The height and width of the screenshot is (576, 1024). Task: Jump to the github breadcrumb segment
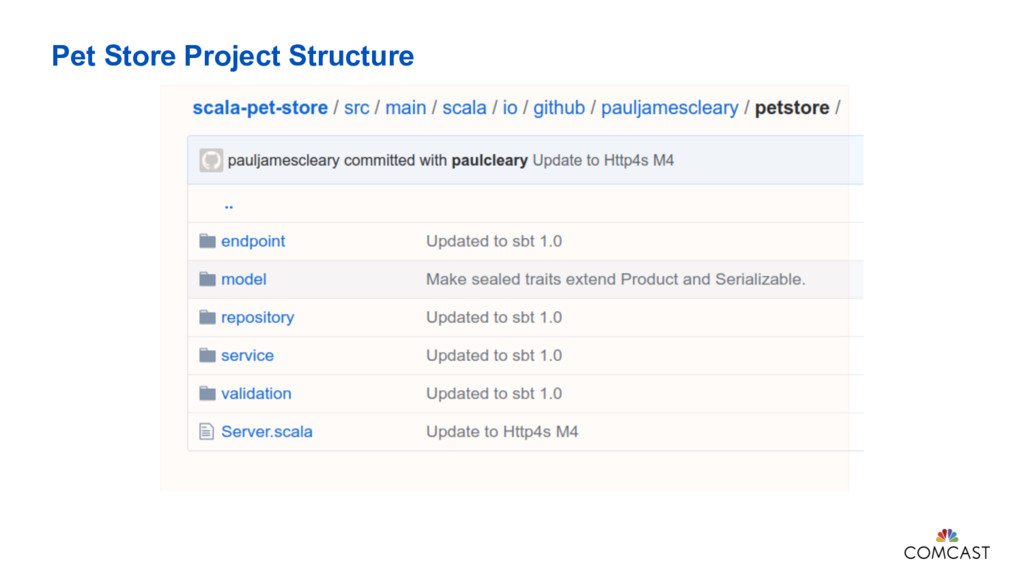pos(559,108)
